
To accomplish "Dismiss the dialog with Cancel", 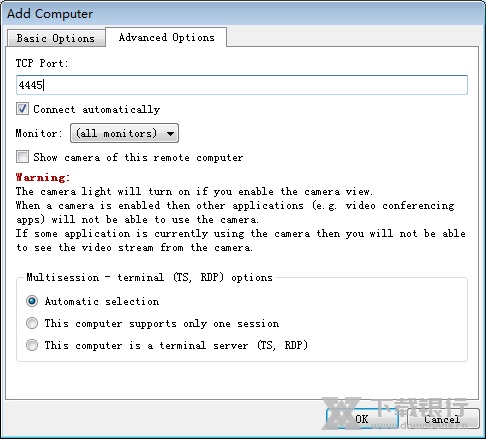I will (x=442, y=419).
